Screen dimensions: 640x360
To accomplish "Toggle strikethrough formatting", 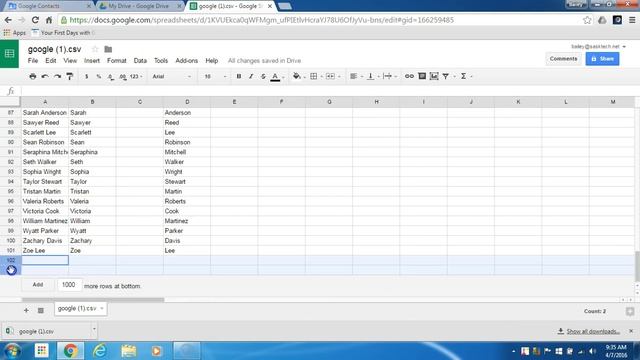I will click(263, 76).
